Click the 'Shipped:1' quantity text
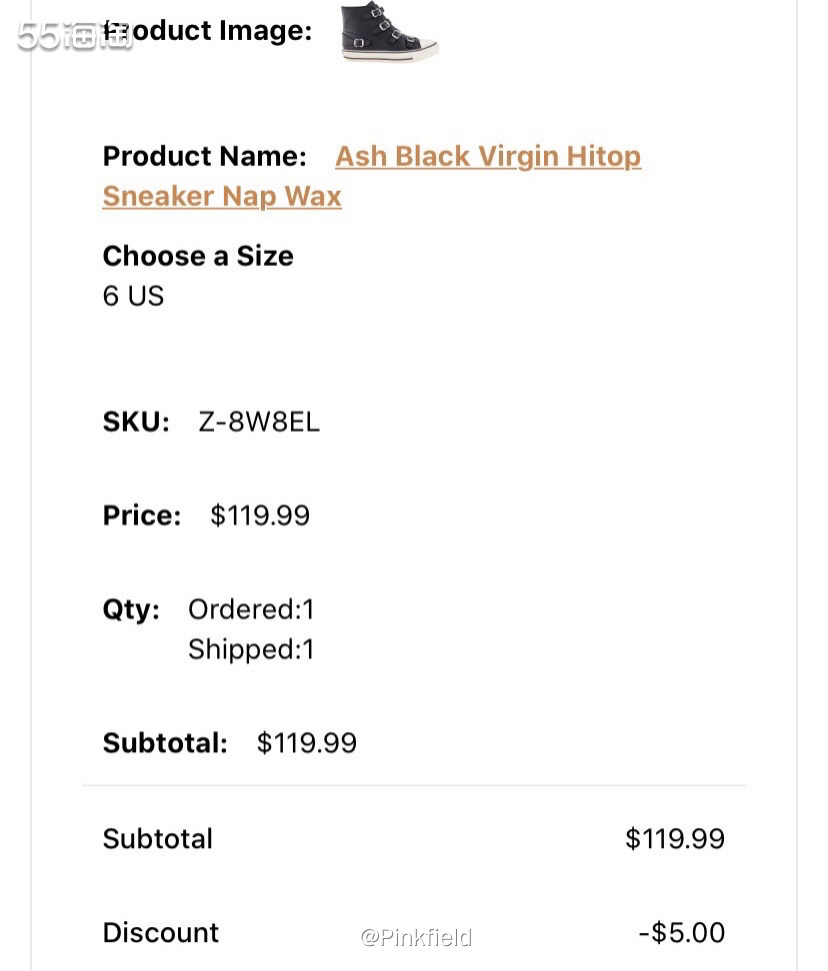The image size is (828, 971). [x=251, y=650]
